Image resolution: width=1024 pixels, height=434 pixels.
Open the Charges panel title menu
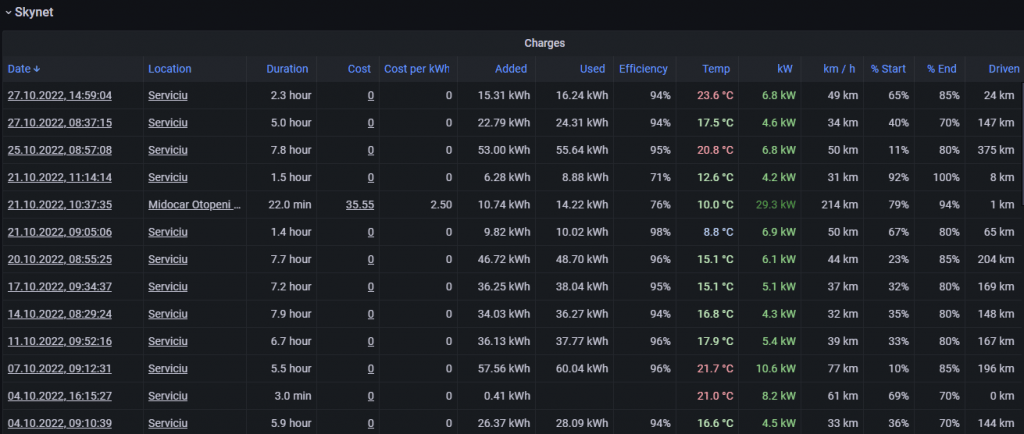coord(545,43)
